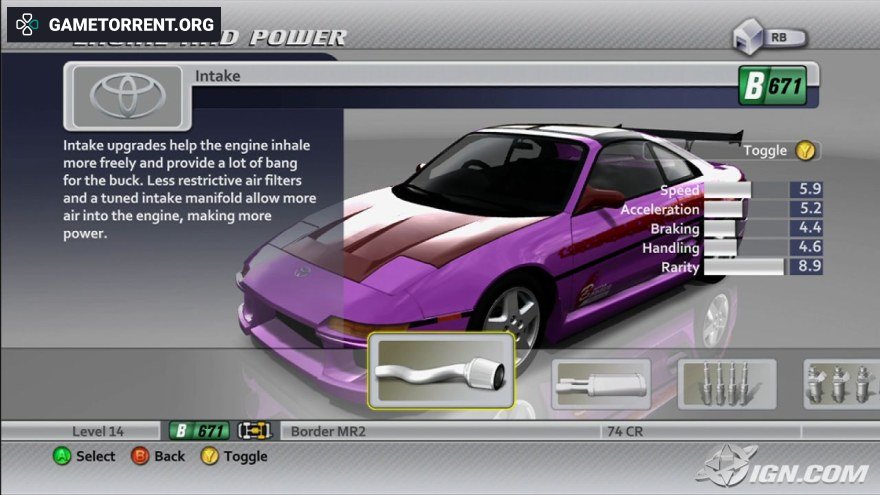Click the Rarity value 8.9

pyautogui.click(x=807, y=266)
